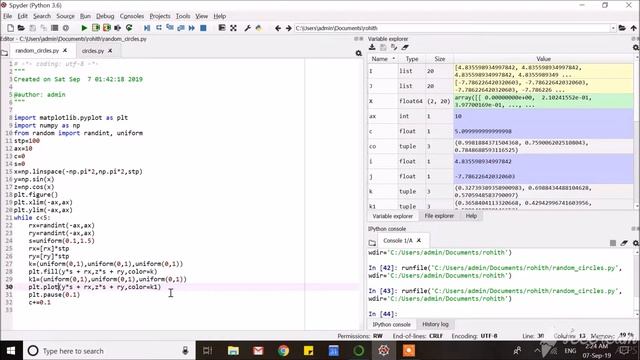The height and width of the screenshot is (360, 640).
Task: Browse console tabs folder icon
Action: [x=372, y=243]
